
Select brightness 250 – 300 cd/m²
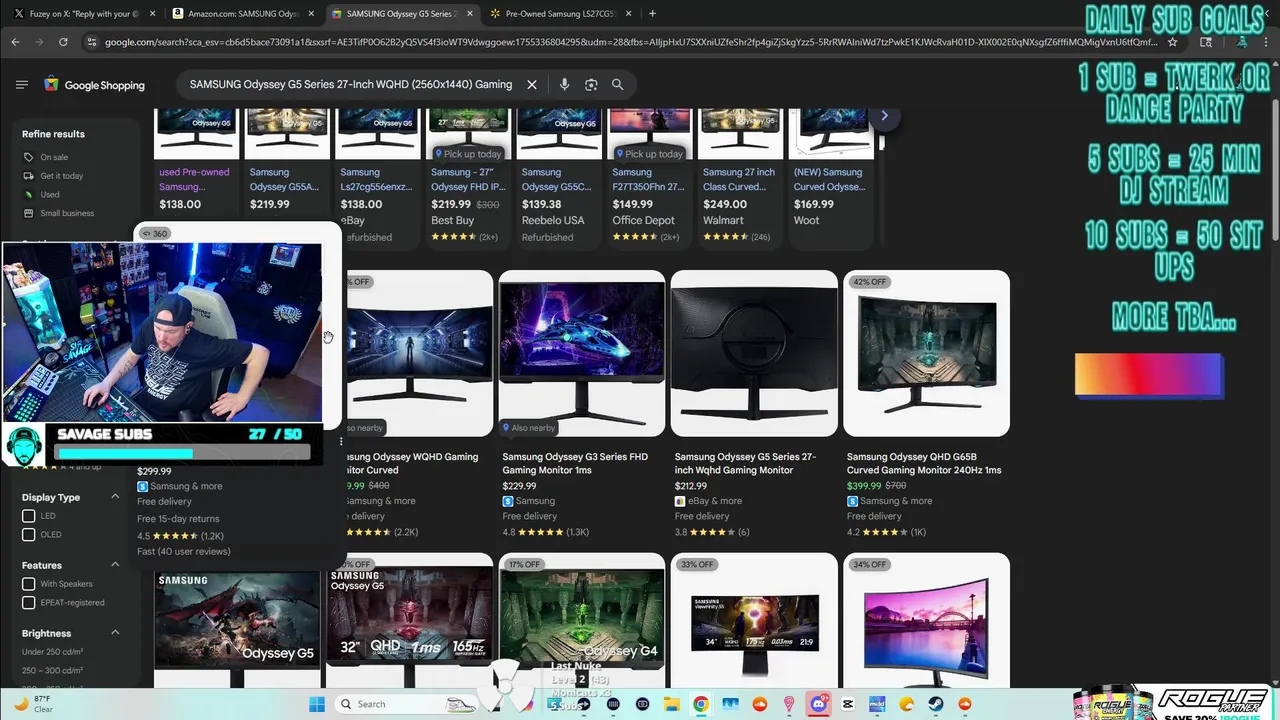click(53, 670)
